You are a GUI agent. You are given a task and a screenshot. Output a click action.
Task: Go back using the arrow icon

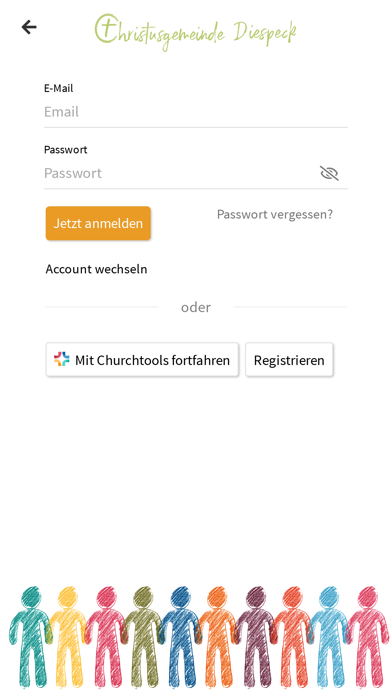(x=29, y=28)
